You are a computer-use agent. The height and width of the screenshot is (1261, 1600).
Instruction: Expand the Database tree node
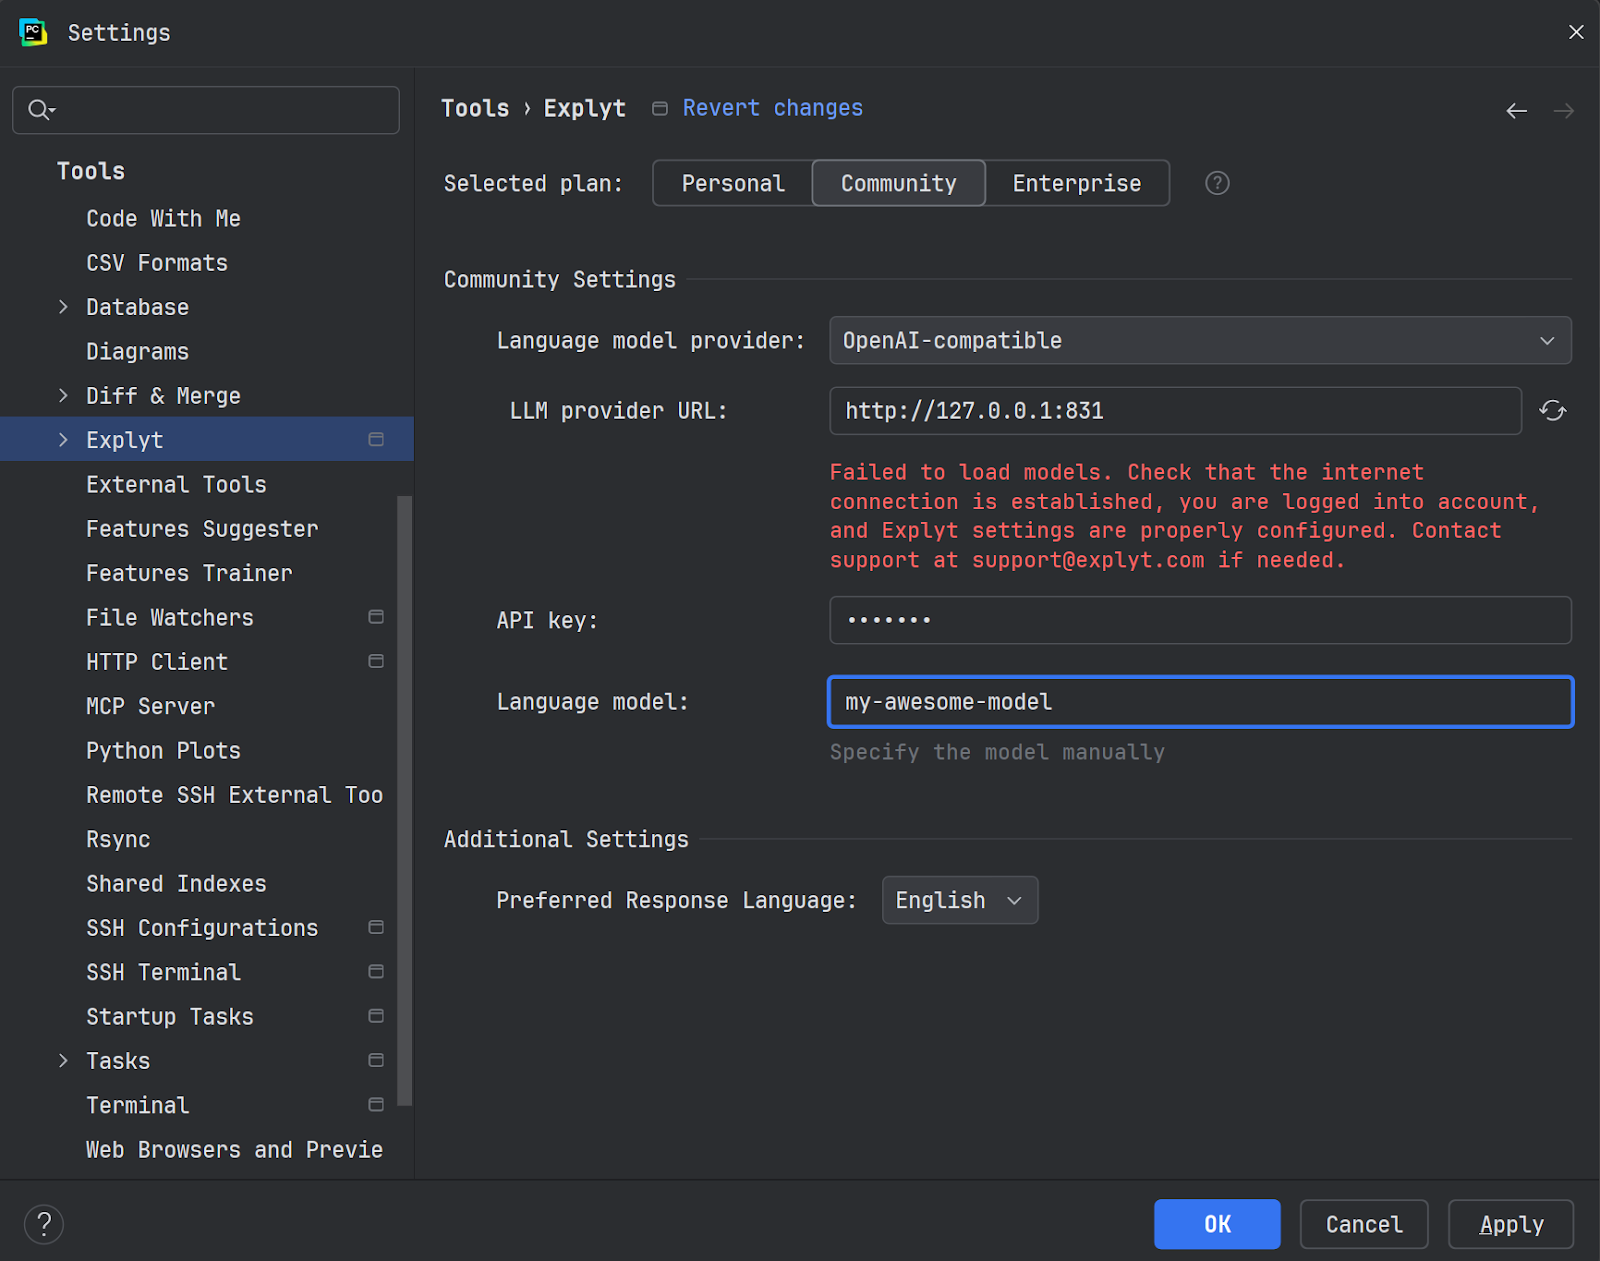coord(63,307)
